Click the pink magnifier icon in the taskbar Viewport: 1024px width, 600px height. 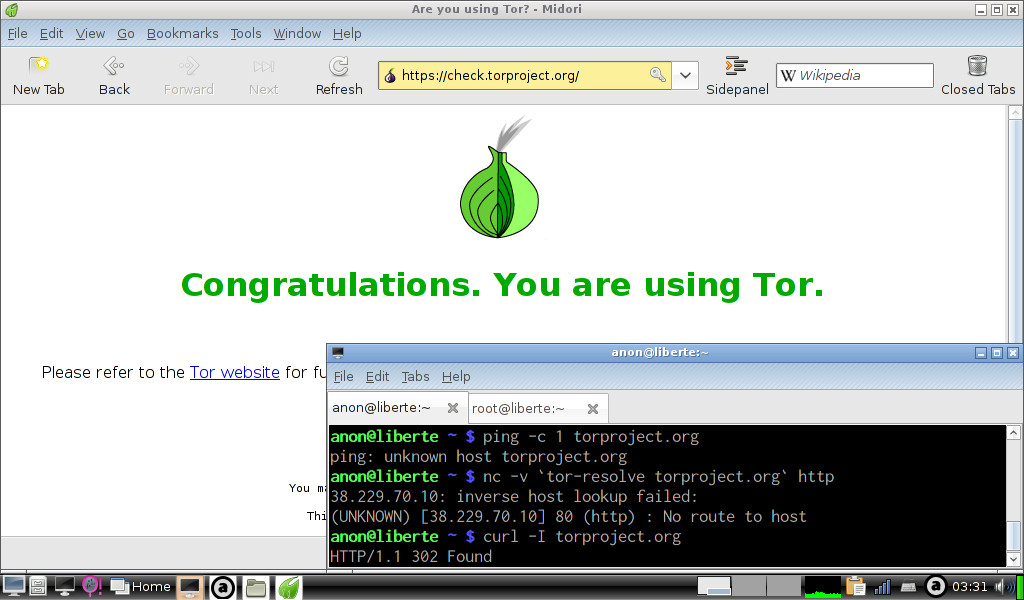coord(91,586)
